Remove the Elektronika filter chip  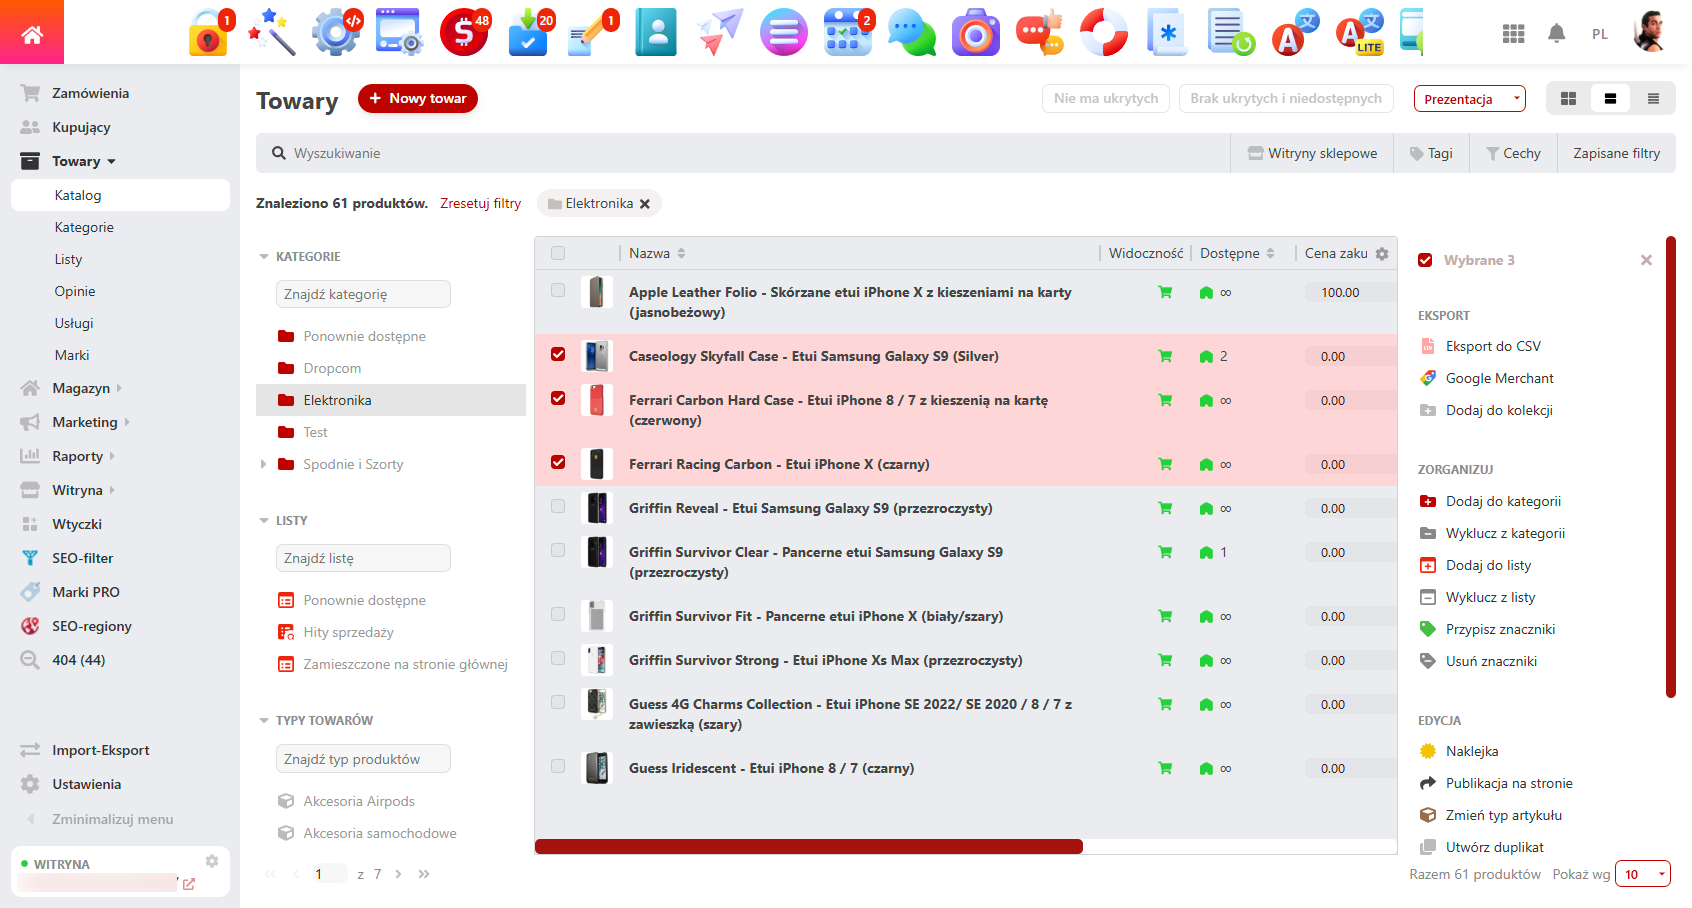645,204
